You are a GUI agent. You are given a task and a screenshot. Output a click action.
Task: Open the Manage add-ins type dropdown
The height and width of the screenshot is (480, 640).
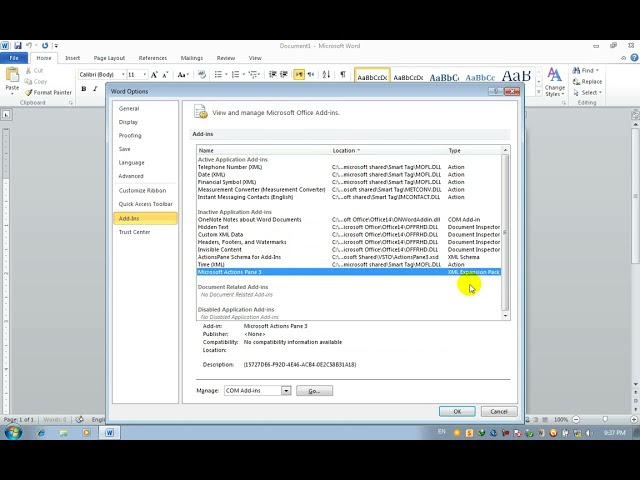click(286, 391)
